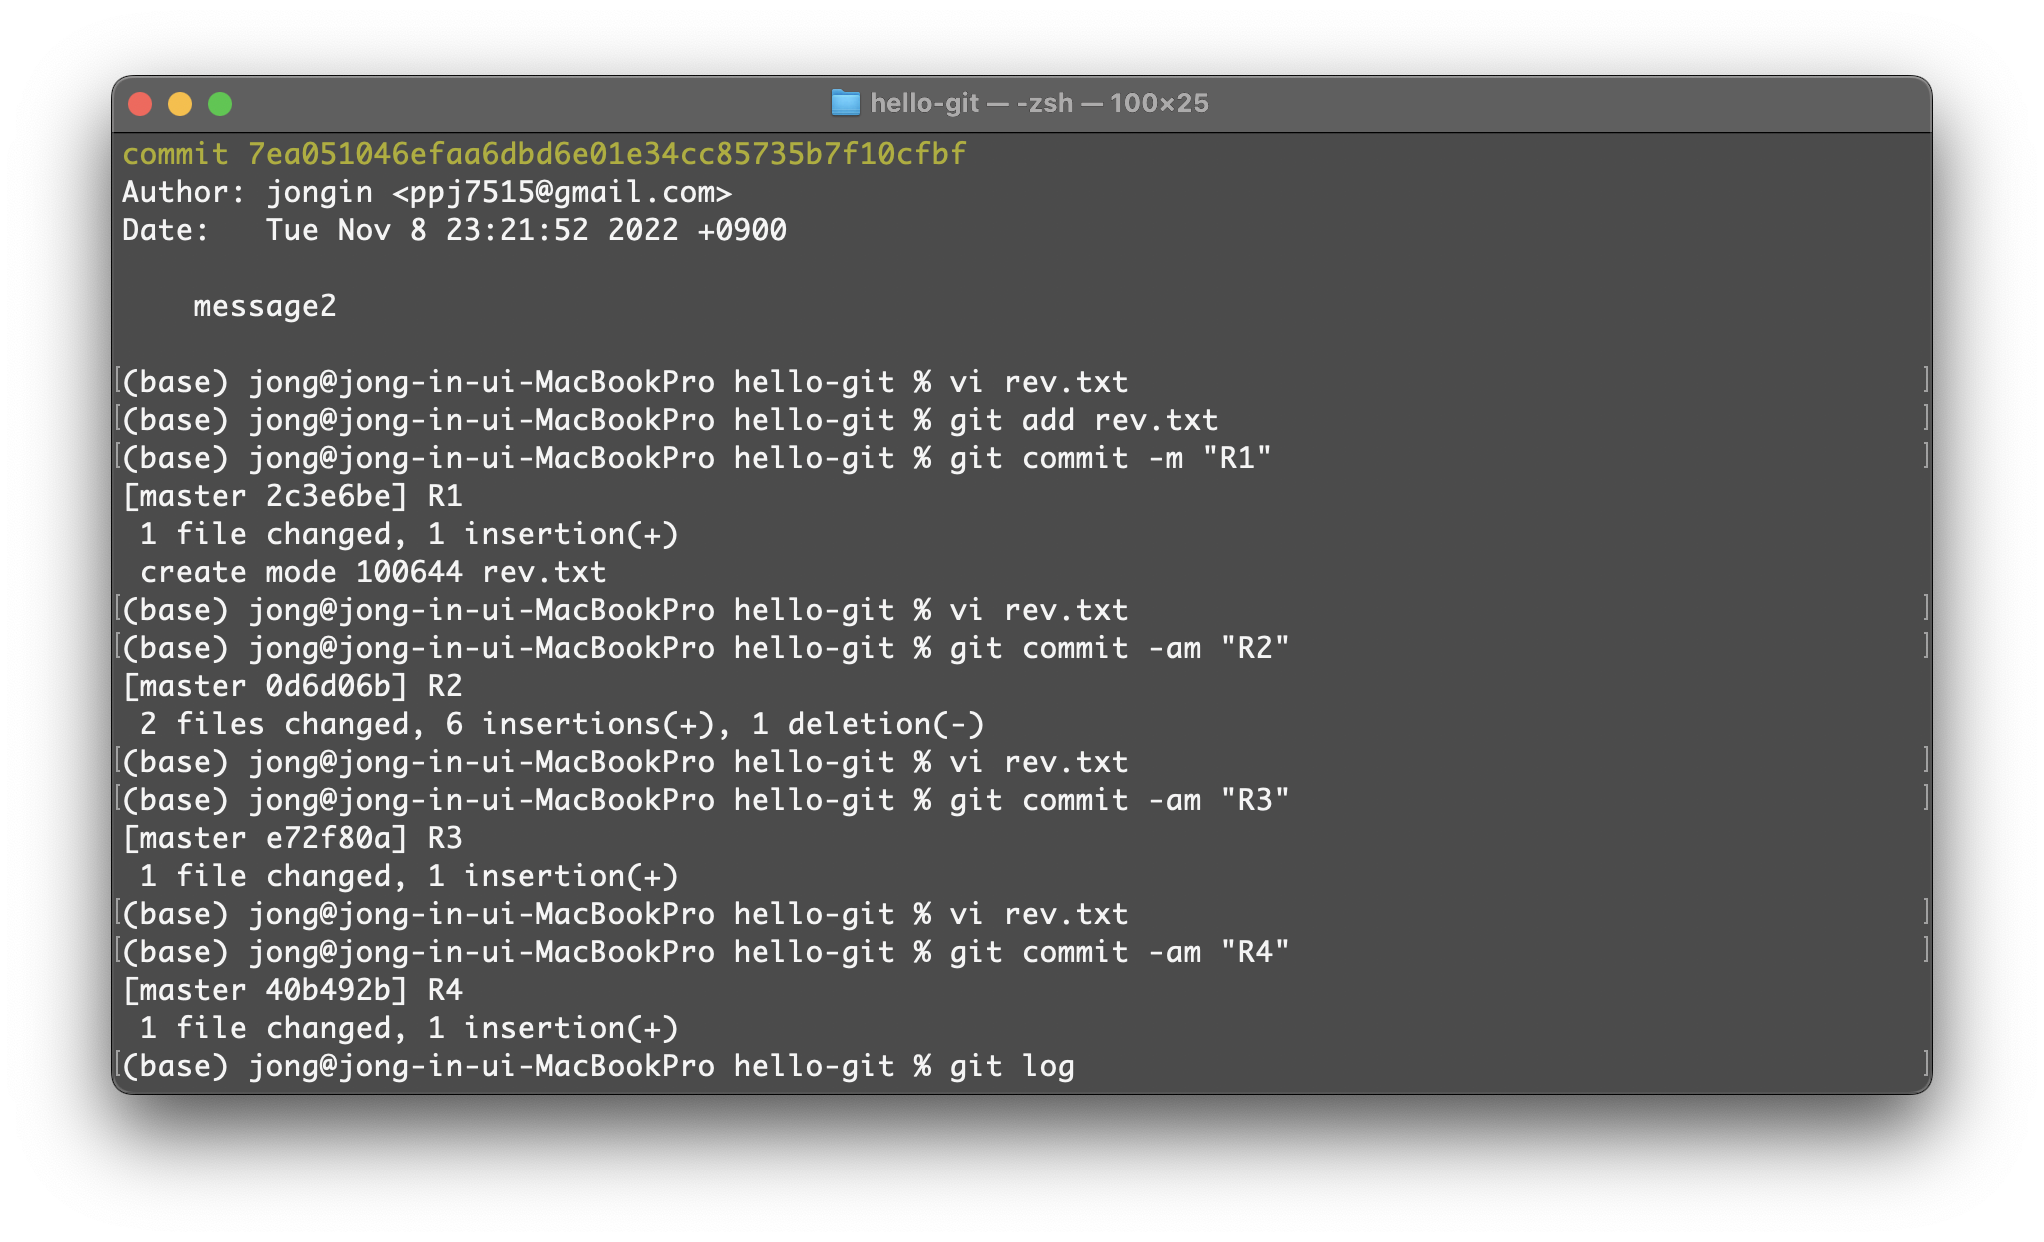Click the 2 files changed summary line

(561, 724)
